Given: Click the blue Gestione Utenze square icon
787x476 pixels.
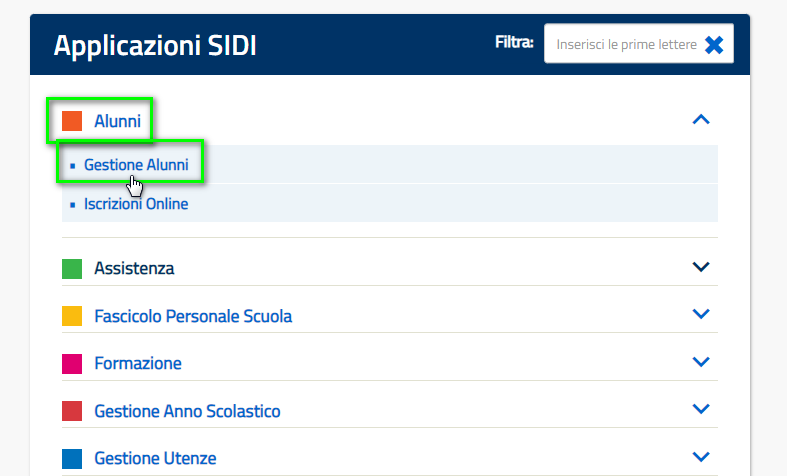Looking at the screenshot, I should pyautogui.click(x=72, y=458).
